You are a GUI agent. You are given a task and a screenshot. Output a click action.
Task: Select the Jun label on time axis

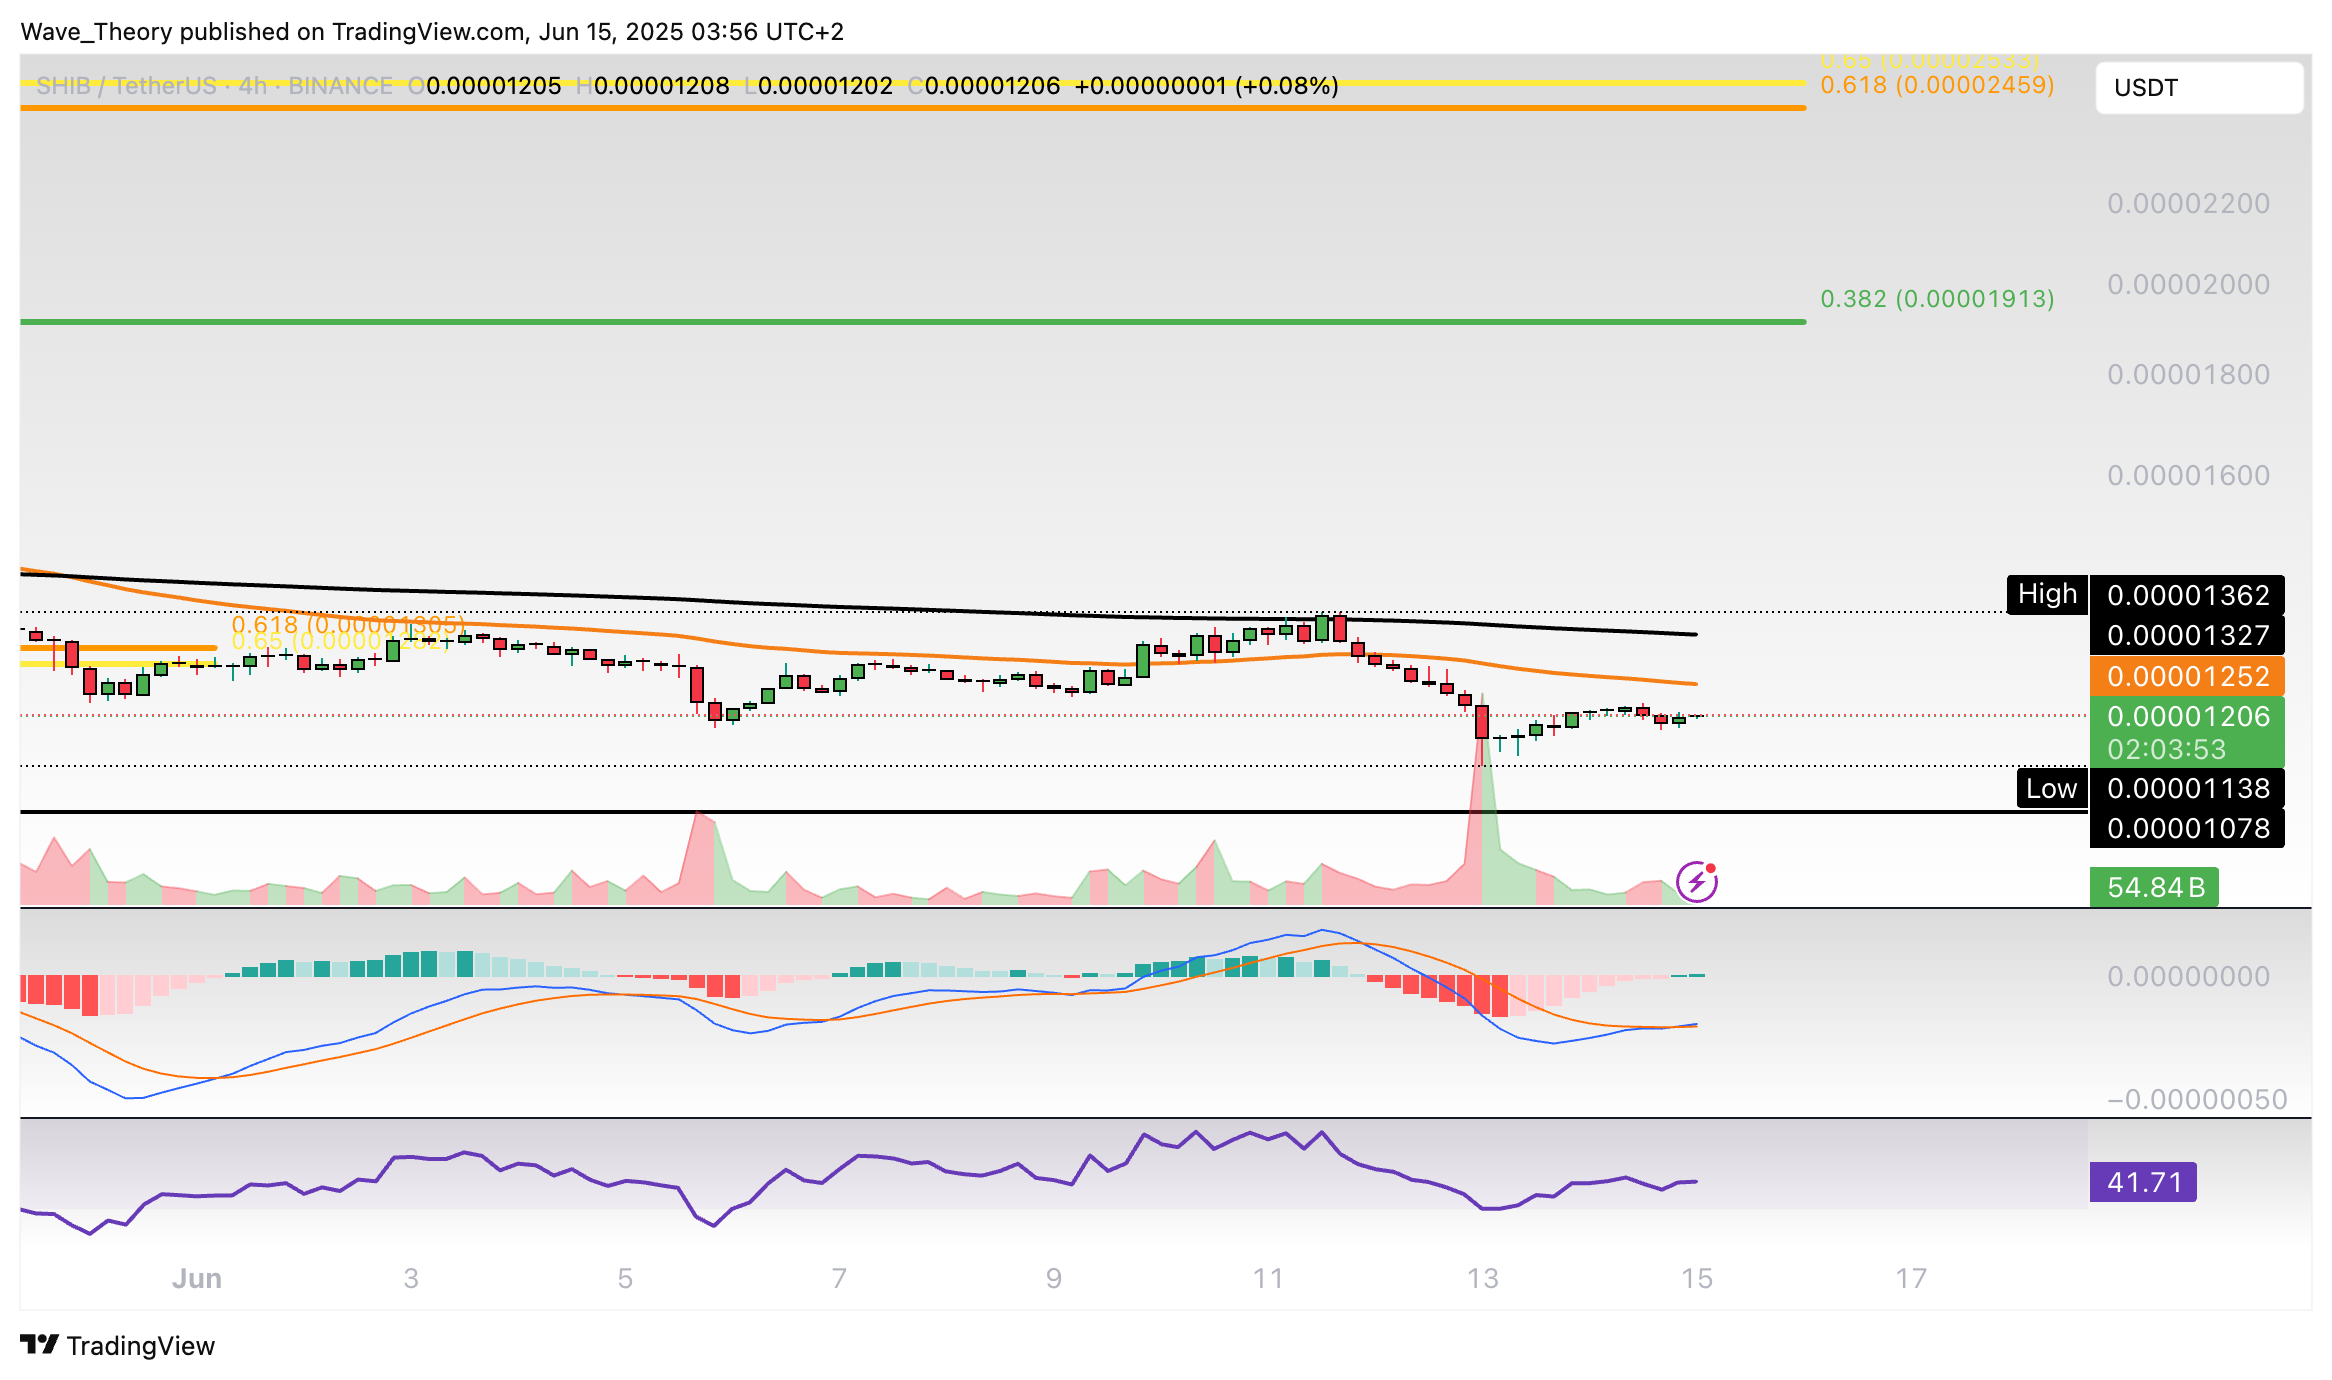196,1278
